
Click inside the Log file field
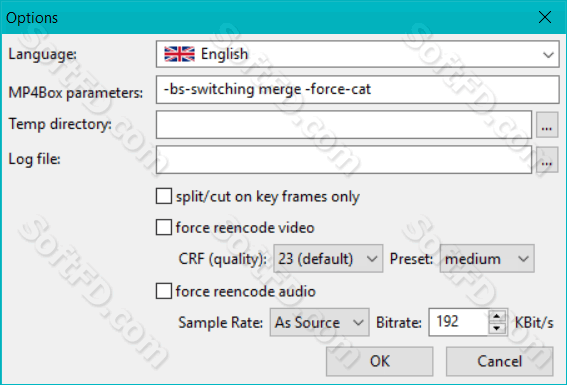pos(344,160)
